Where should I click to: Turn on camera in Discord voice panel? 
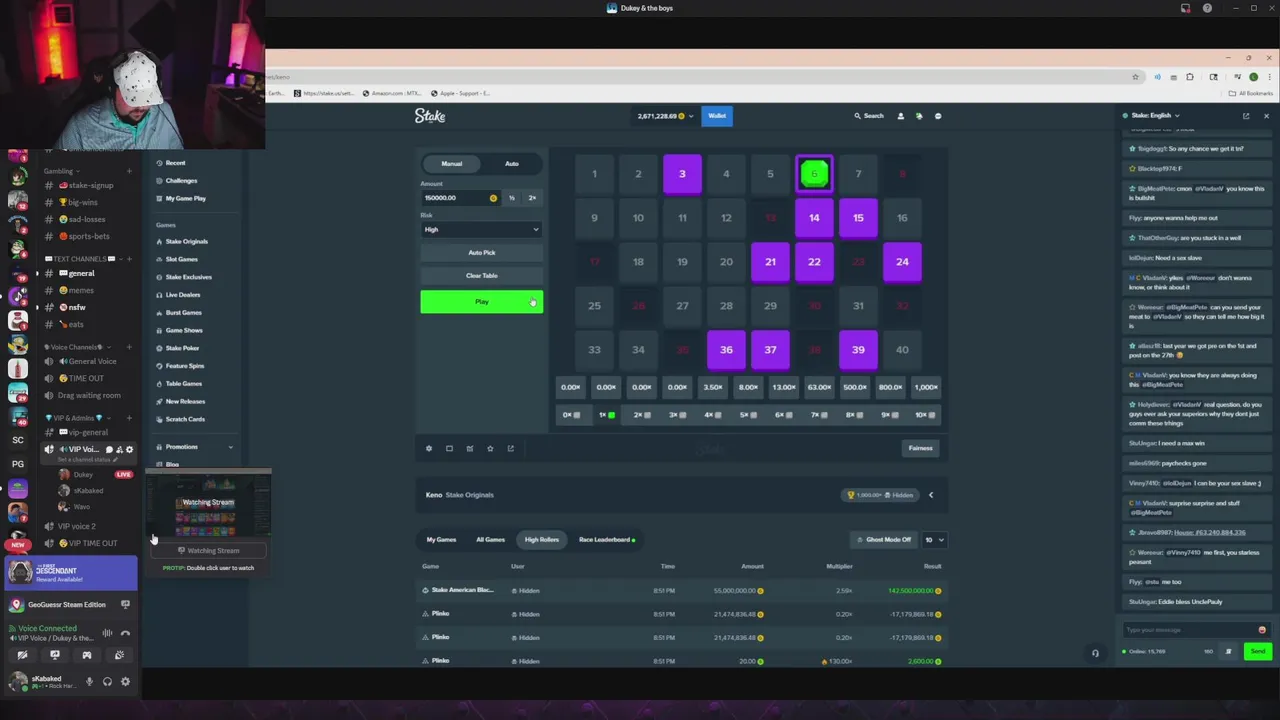coord(22,655)
